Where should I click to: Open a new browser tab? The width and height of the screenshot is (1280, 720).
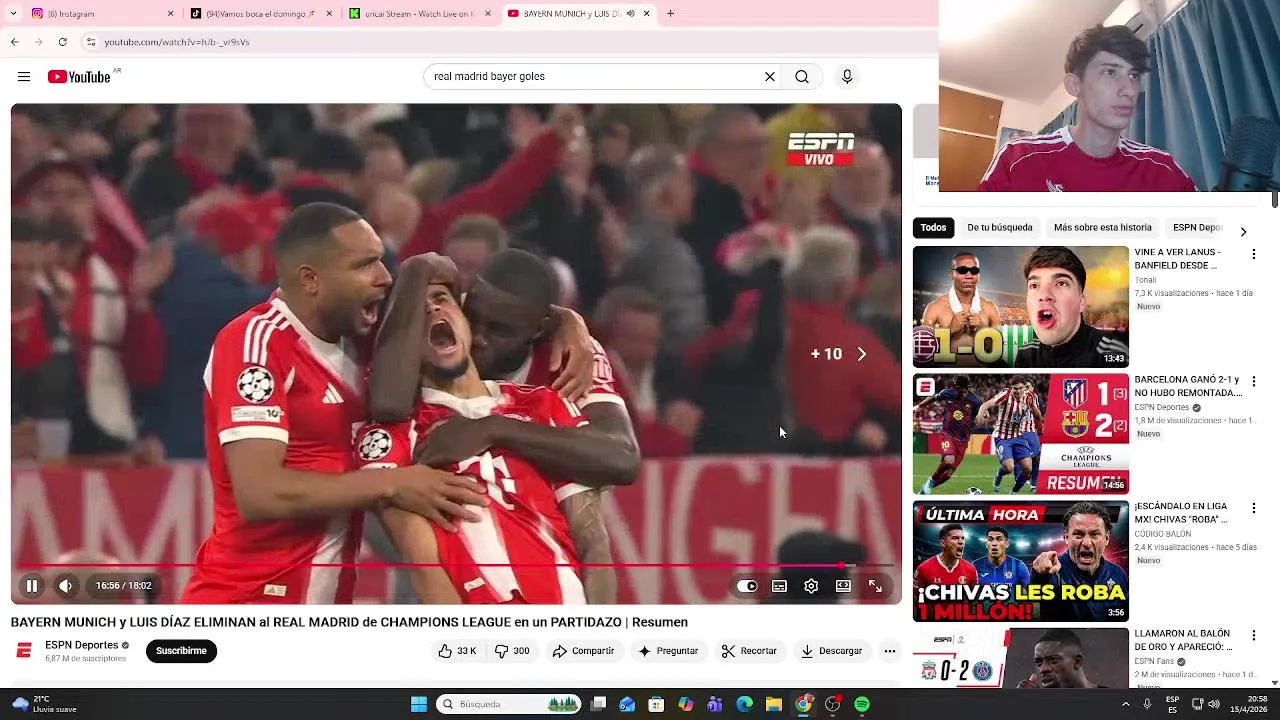pos(670,14)
